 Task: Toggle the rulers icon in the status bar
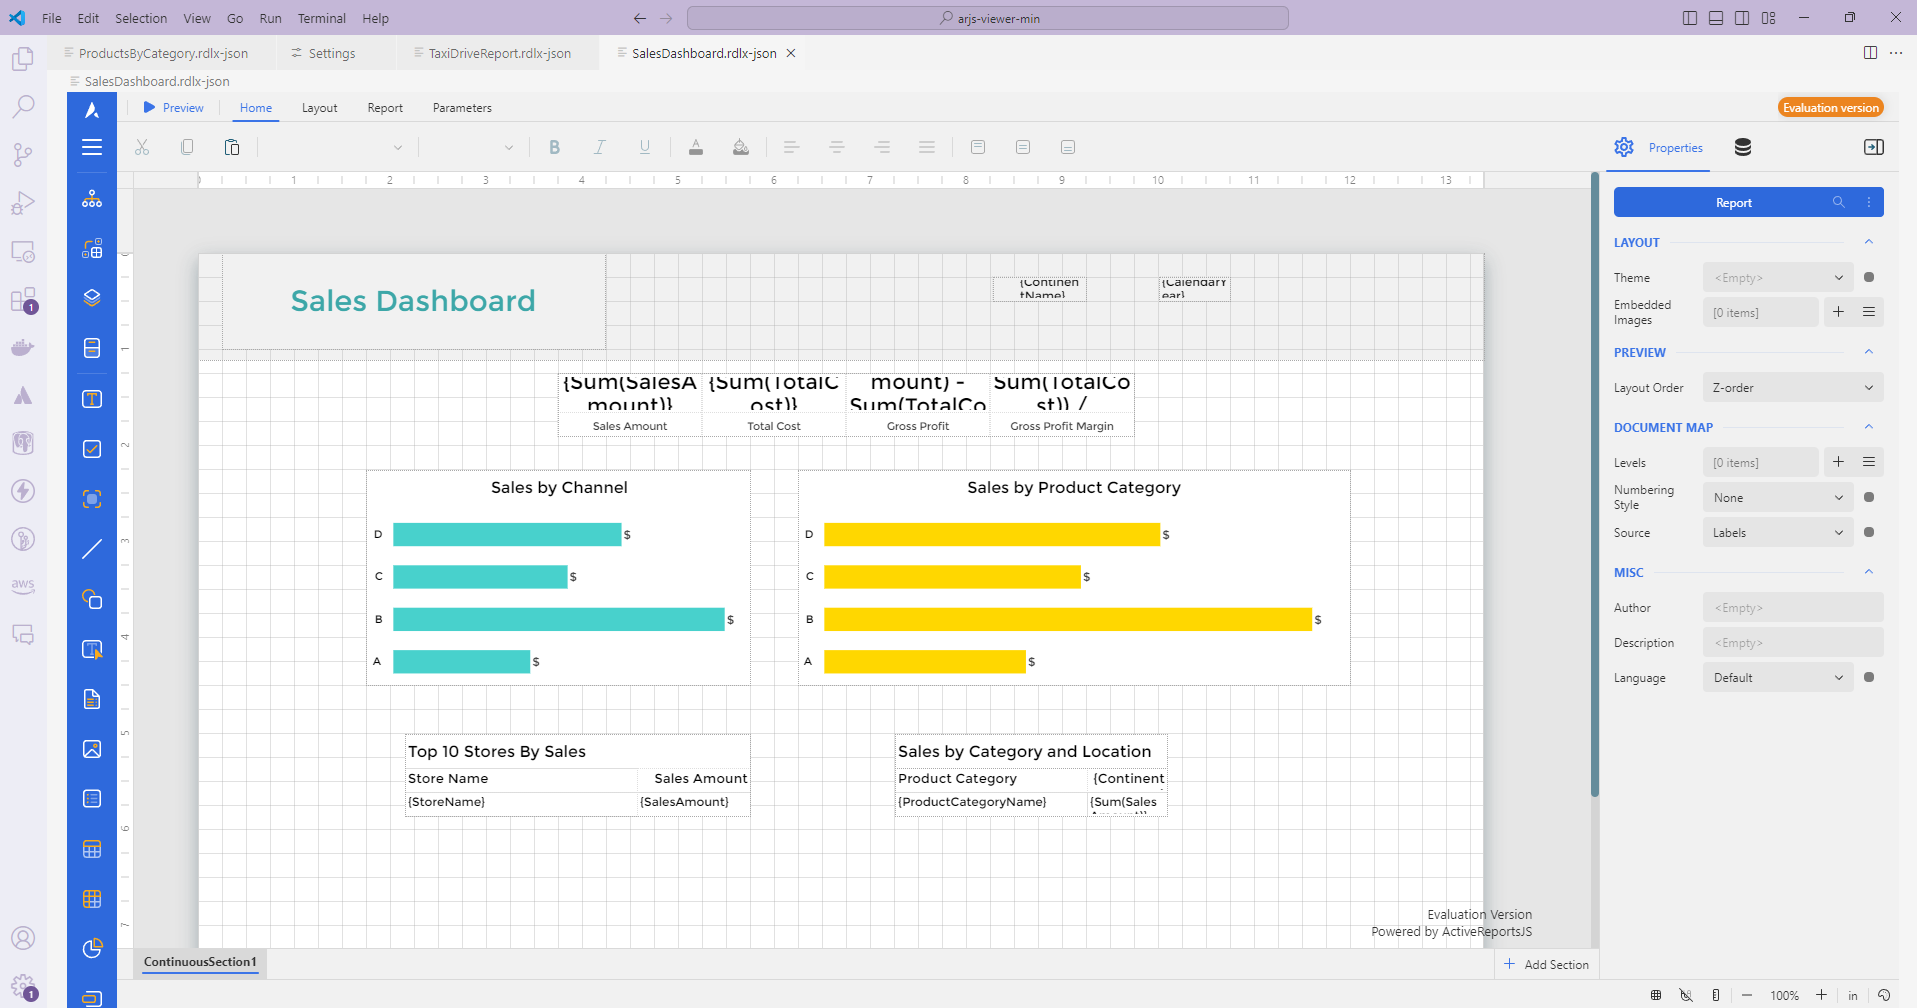tap(1715, 995)
